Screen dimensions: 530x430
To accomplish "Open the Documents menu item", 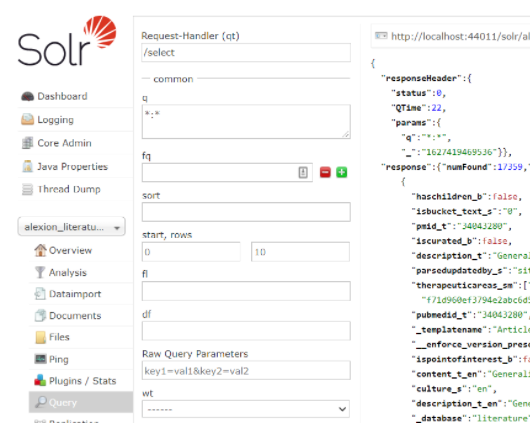I will pyautogui.click(x=75, y=315).
